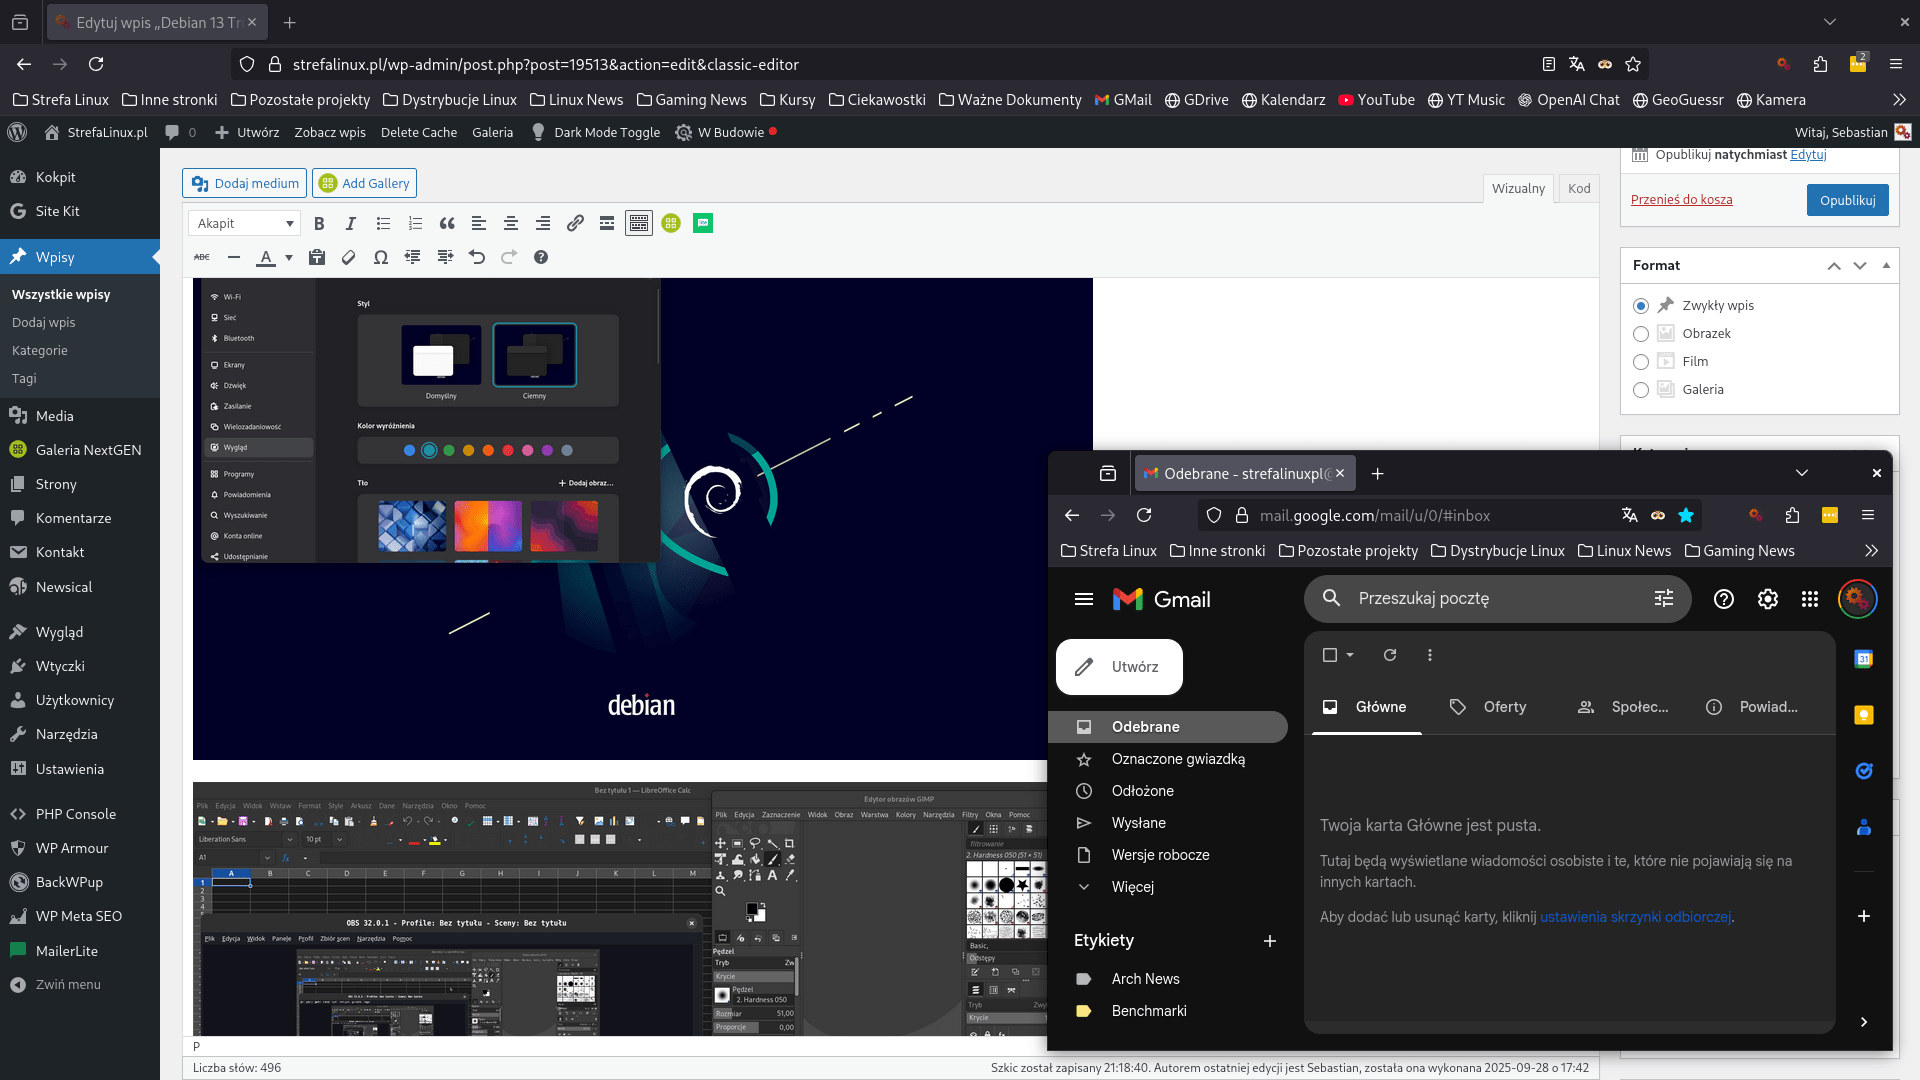The height and width of the screenshot is (1080, 1920).
Task: Open ustawienia skrzynki odbiorczej link
Action: click(1635, 917)
